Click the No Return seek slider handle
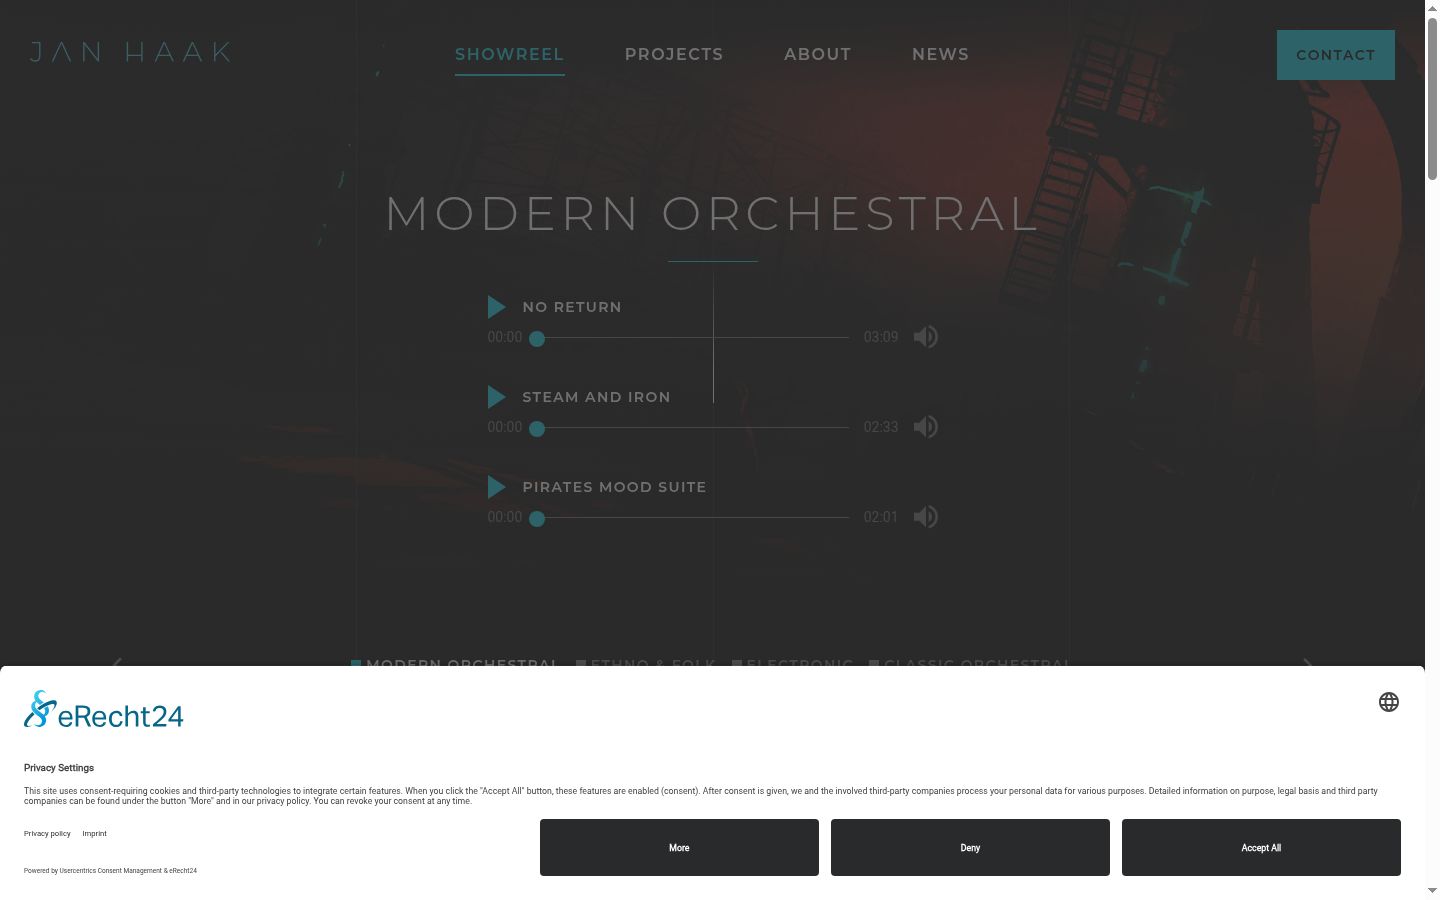 [537, 339]
